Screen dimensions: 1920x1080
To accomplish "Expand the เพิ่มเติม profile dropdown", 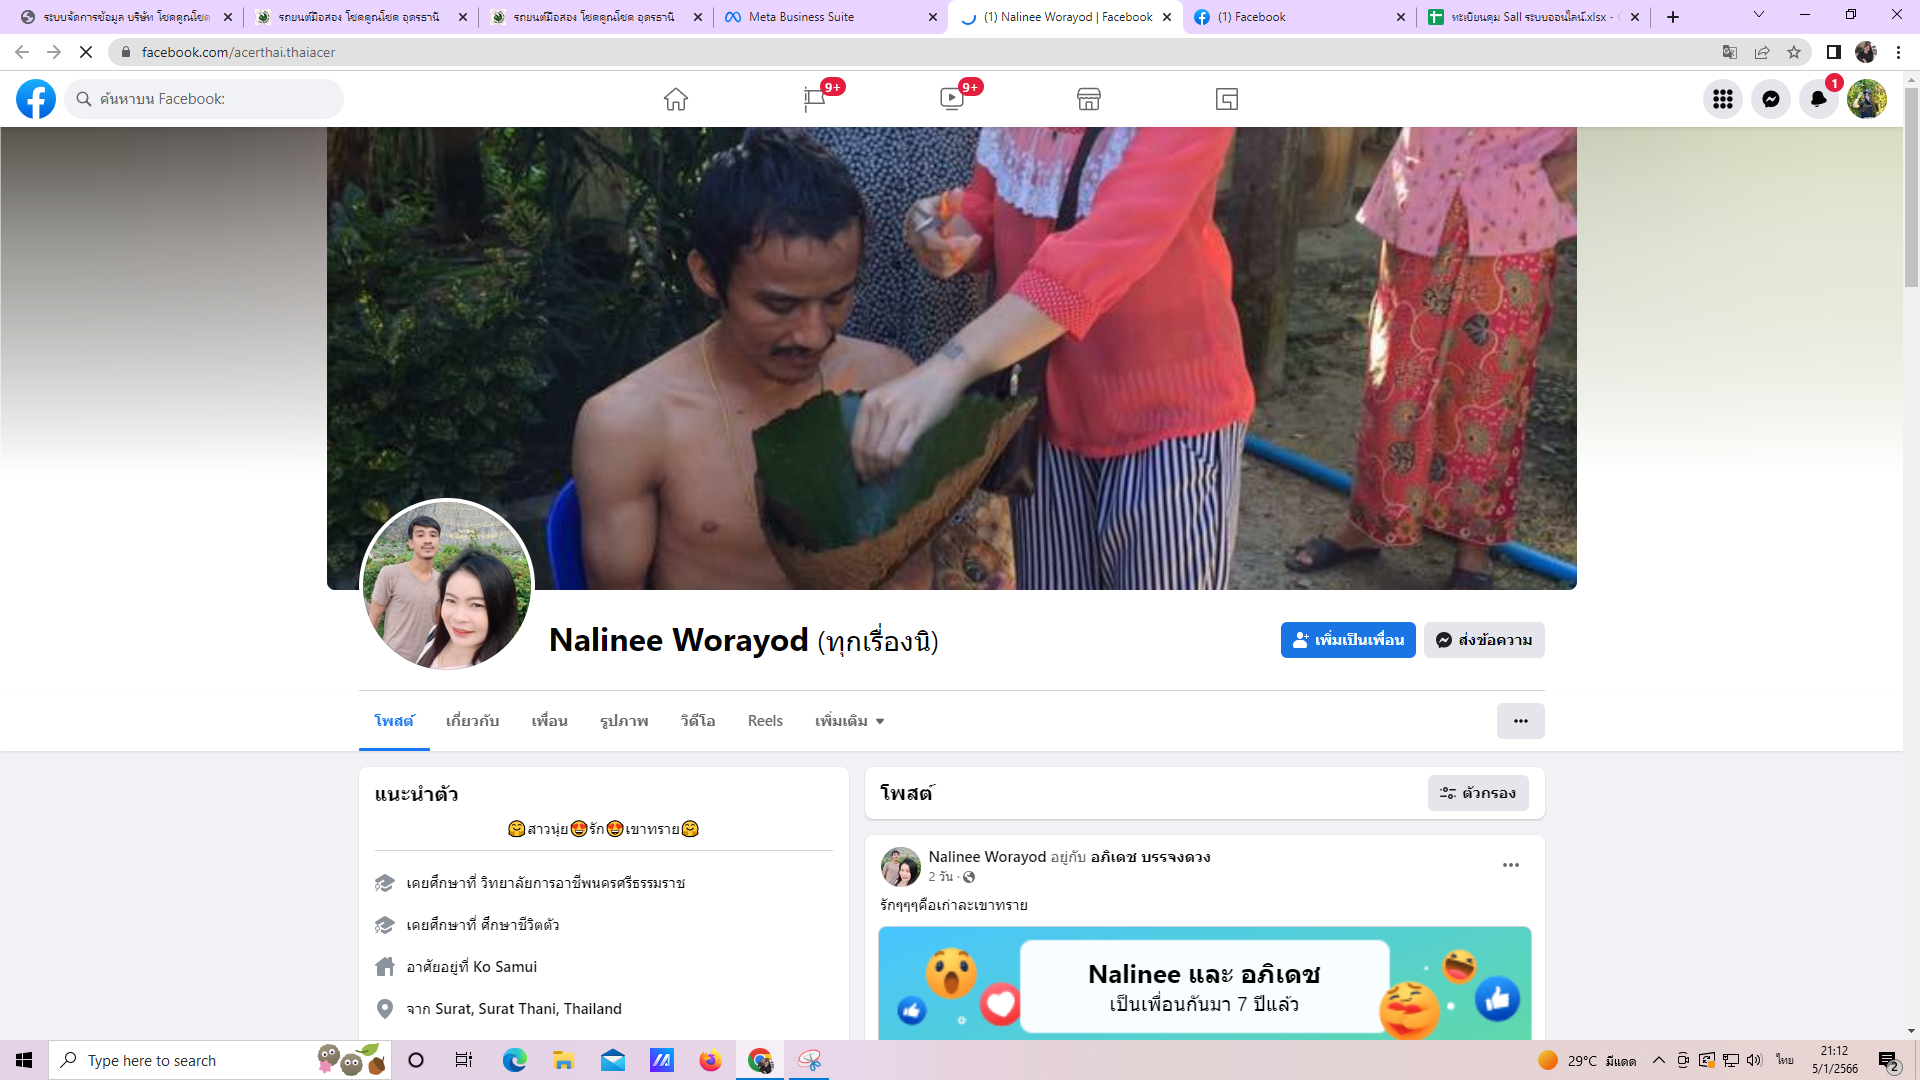I will point(849,721).
